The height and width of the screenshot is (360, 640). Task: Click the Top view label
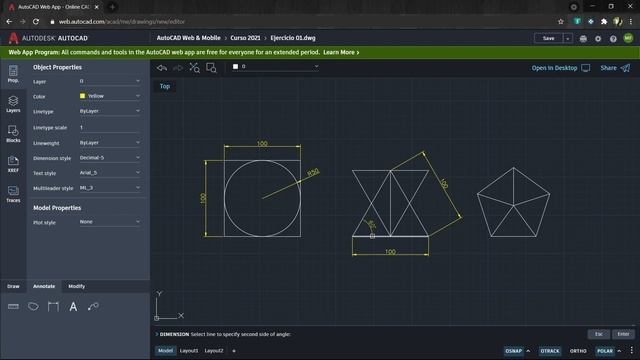point(165,86)
